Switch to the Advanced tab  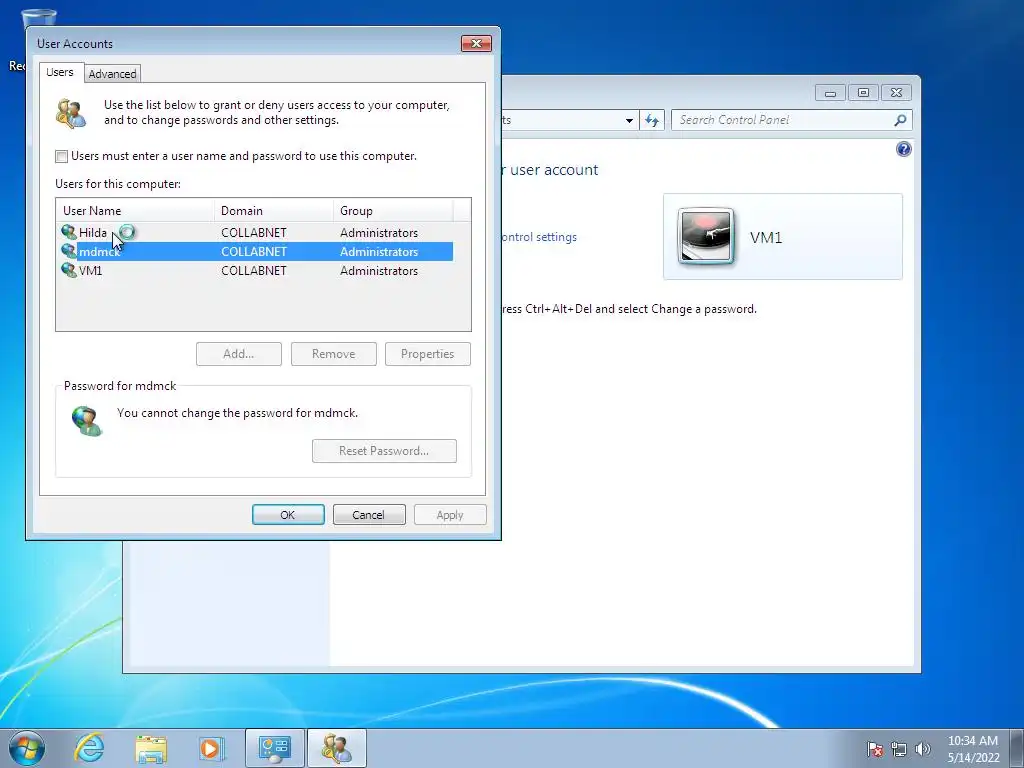tap(112, 74)
